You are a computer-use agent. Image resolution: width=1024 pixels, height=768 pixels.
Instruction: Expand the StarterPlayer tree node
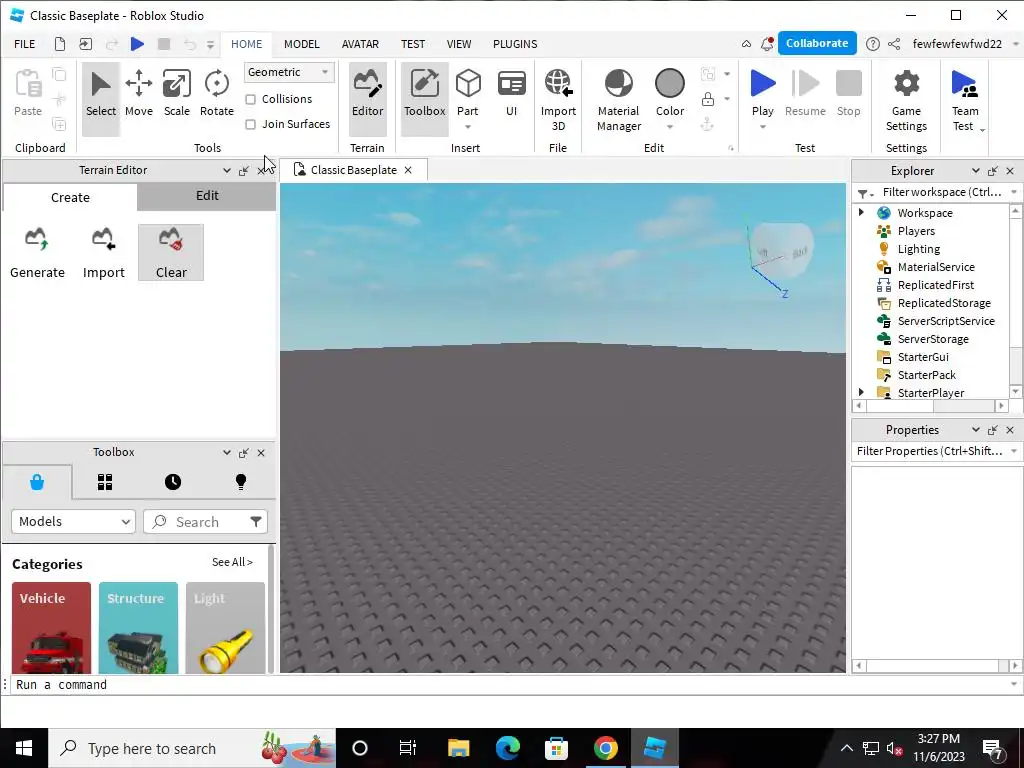(861, 392)
